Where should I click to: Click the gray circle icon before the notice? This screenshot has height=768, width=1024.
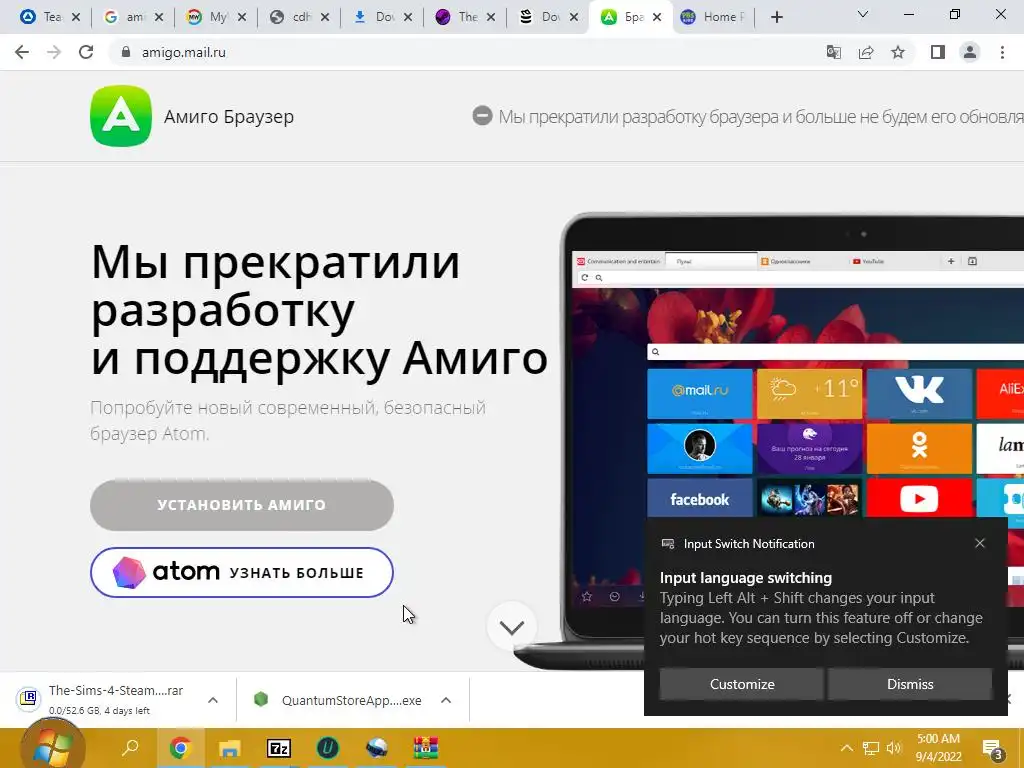[482, 116]
